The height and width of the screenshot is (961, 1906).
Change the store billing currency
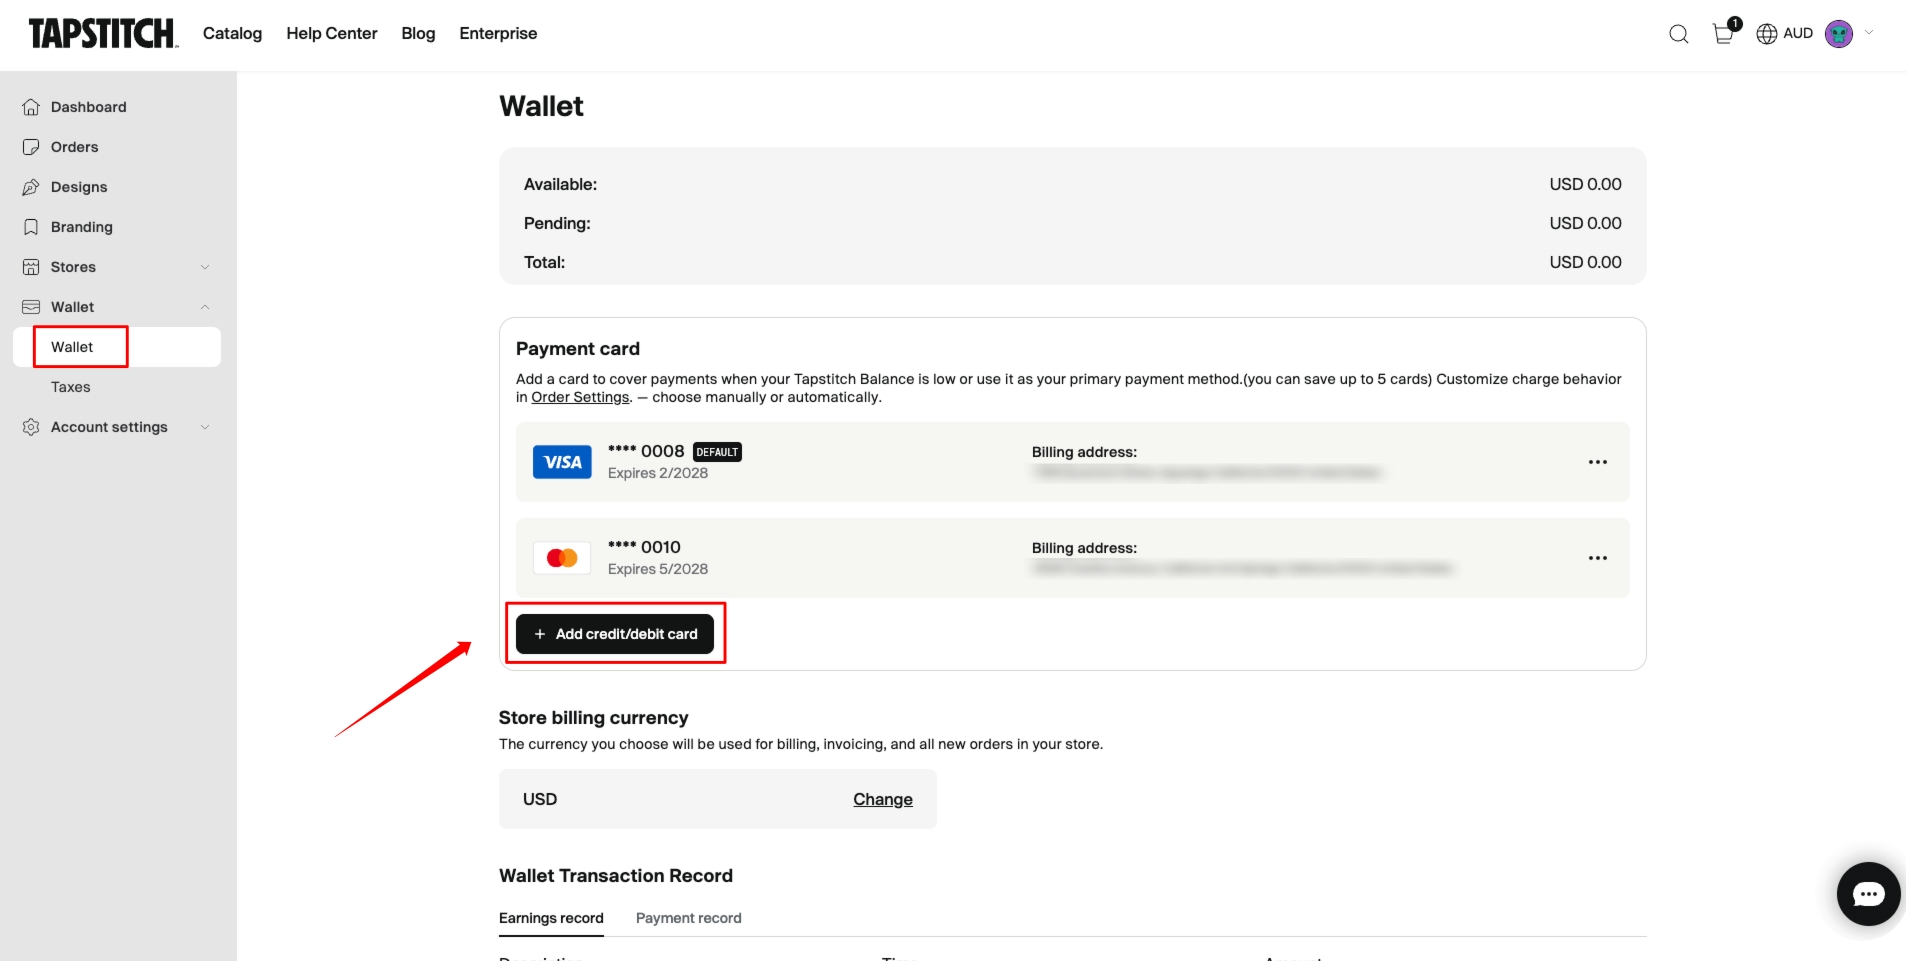point(882,799)
